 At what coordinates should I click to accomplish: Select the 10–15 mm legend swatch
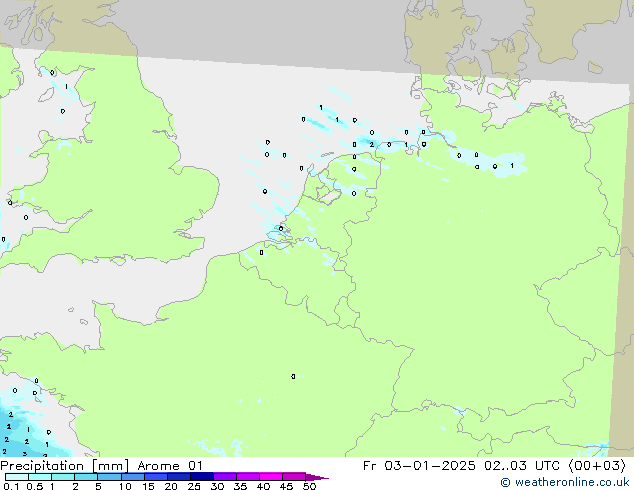tap(132, 477)
